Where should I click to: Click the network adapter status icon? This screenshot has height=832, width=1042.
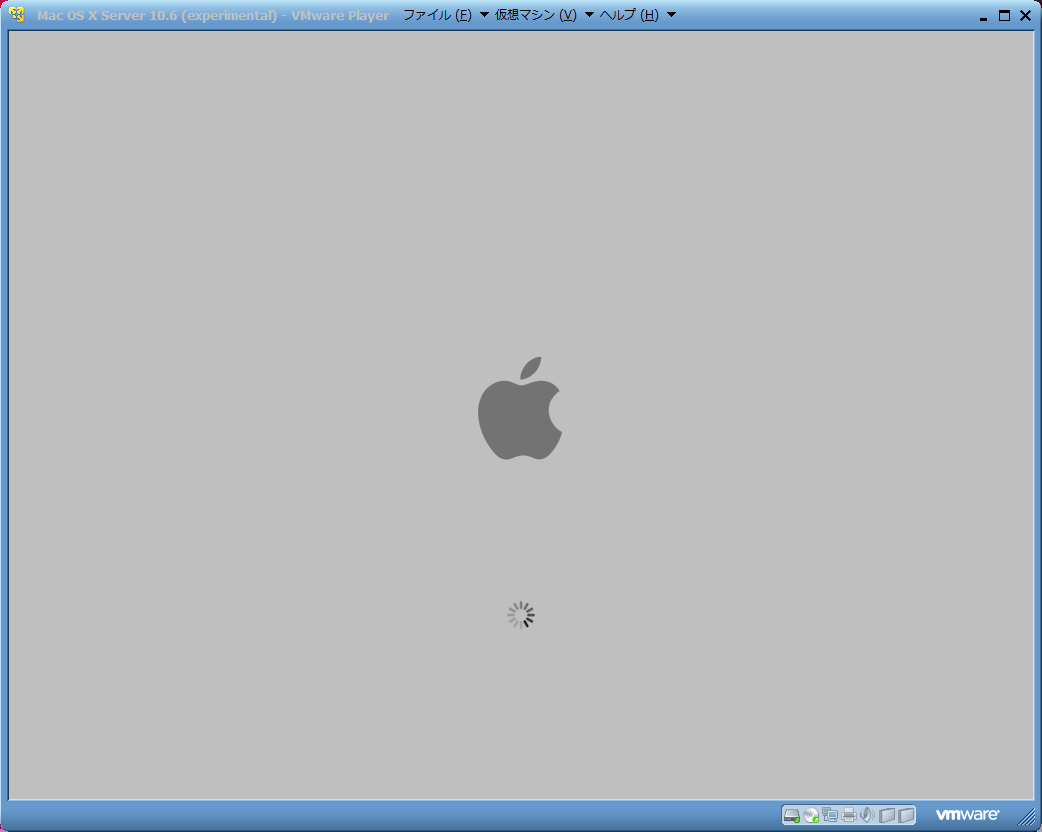pyautogui.click(x=830, y=815)
